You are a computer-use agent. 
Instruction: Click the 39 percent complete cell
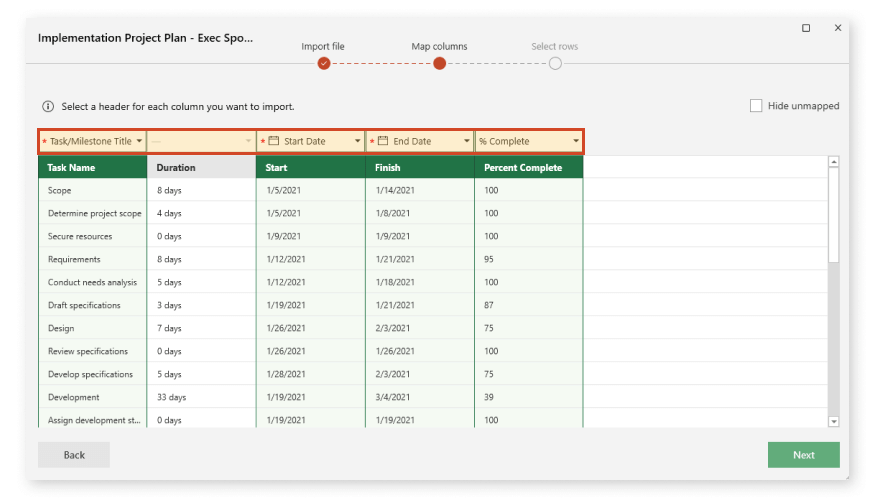(x=528, y=397)
